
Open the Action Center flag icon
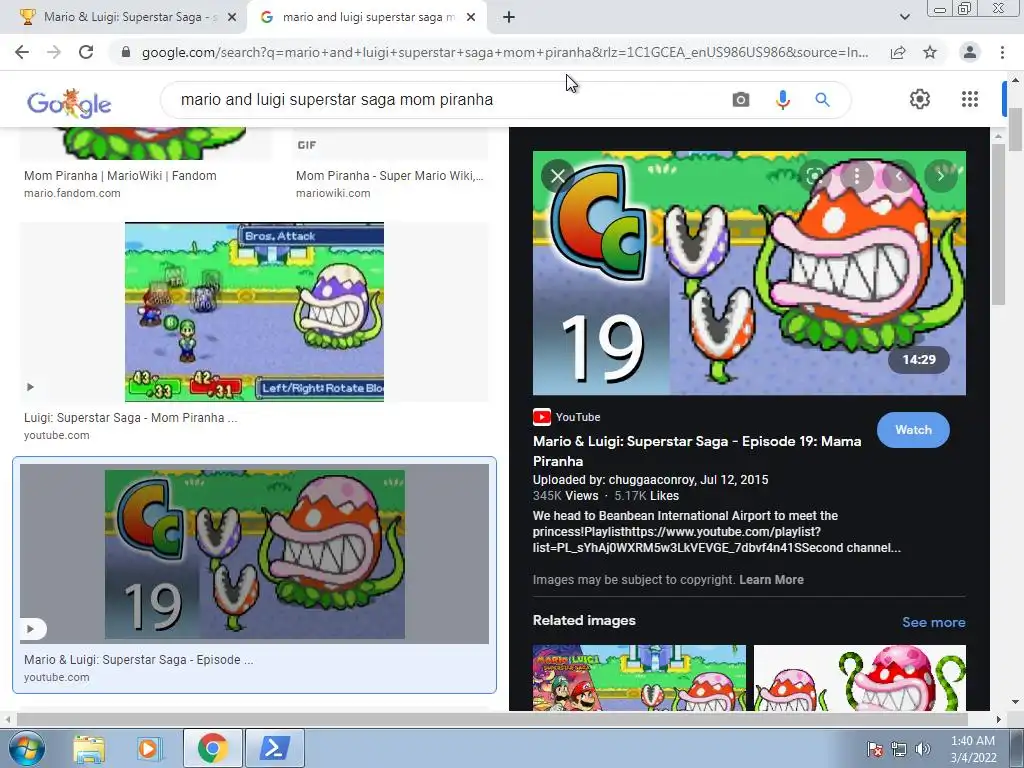click(874, 749)
